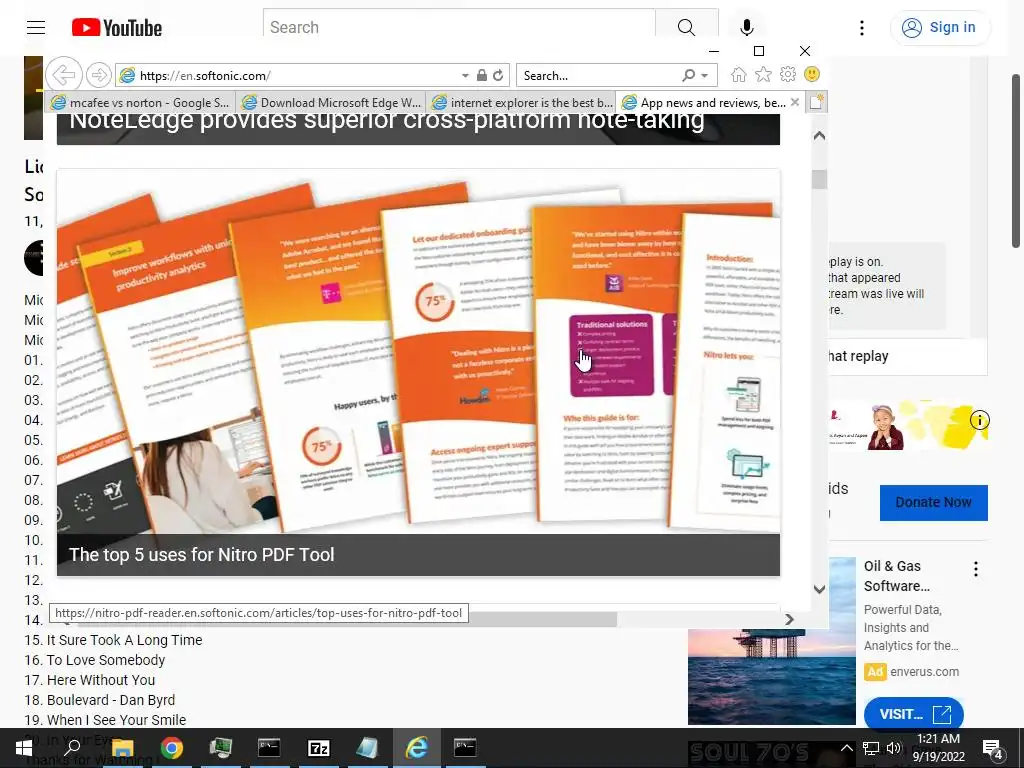This screenshot has width=1024, height=768.
Task: Click 'The top 5 uses for Nitro PDF Tool'
Action: (202, 554)
